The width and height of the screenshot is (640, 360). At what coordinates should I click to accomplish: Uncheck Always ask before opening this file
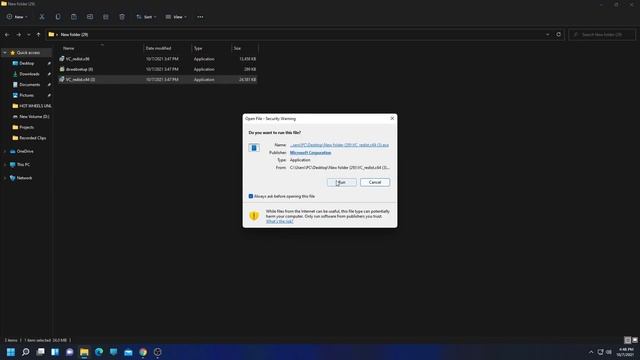pyautogui.click(x=251, y=196)
